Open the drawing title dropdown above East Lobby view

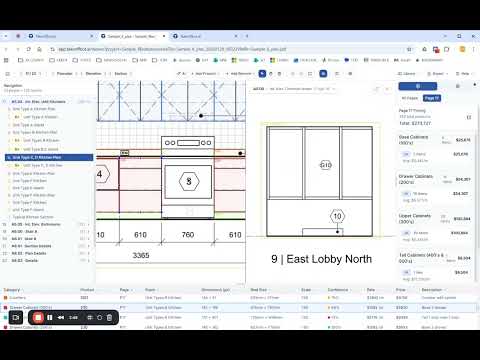click(293, 89)
